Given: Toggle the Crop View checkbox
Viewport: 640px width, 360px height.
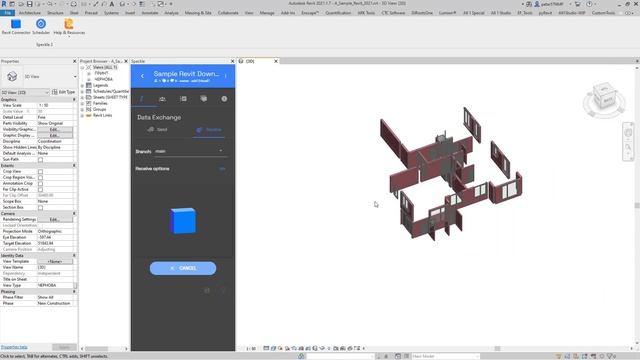Looking at the screenshot, I should click(x=40, y=171).
